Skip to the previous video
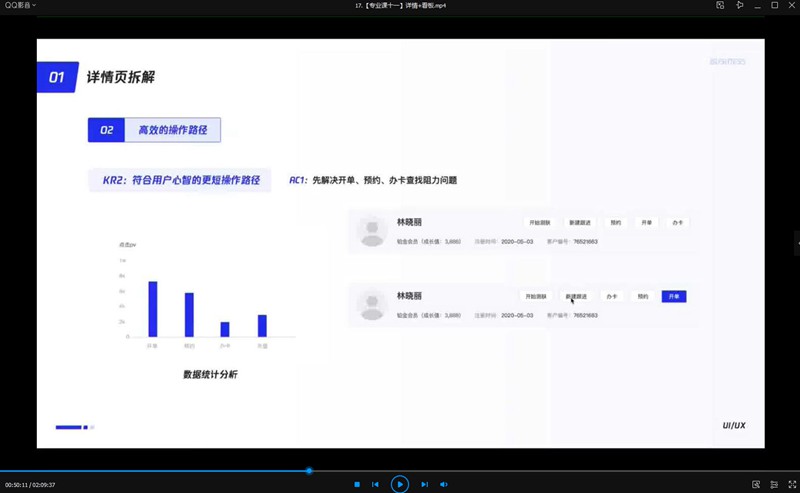This screenshot has width=800, height=493. 375,484
